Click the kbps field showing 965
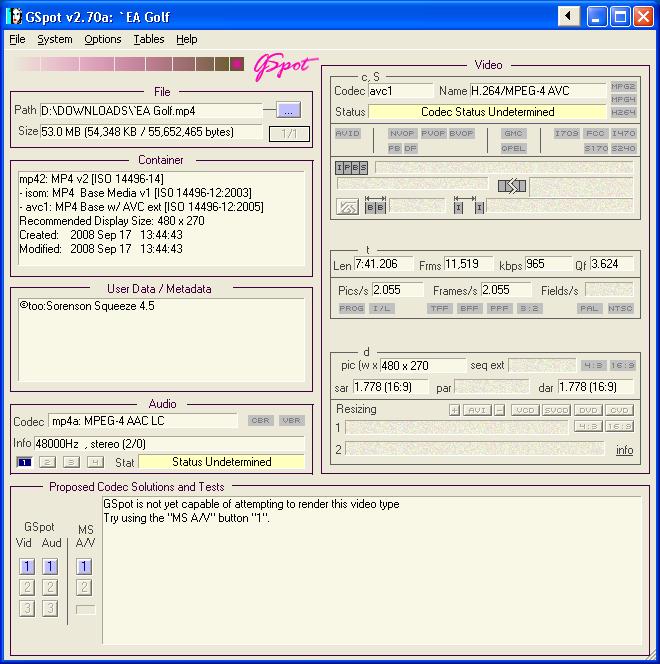This screenshot has width=660, height=664. [x=548, y=264]
